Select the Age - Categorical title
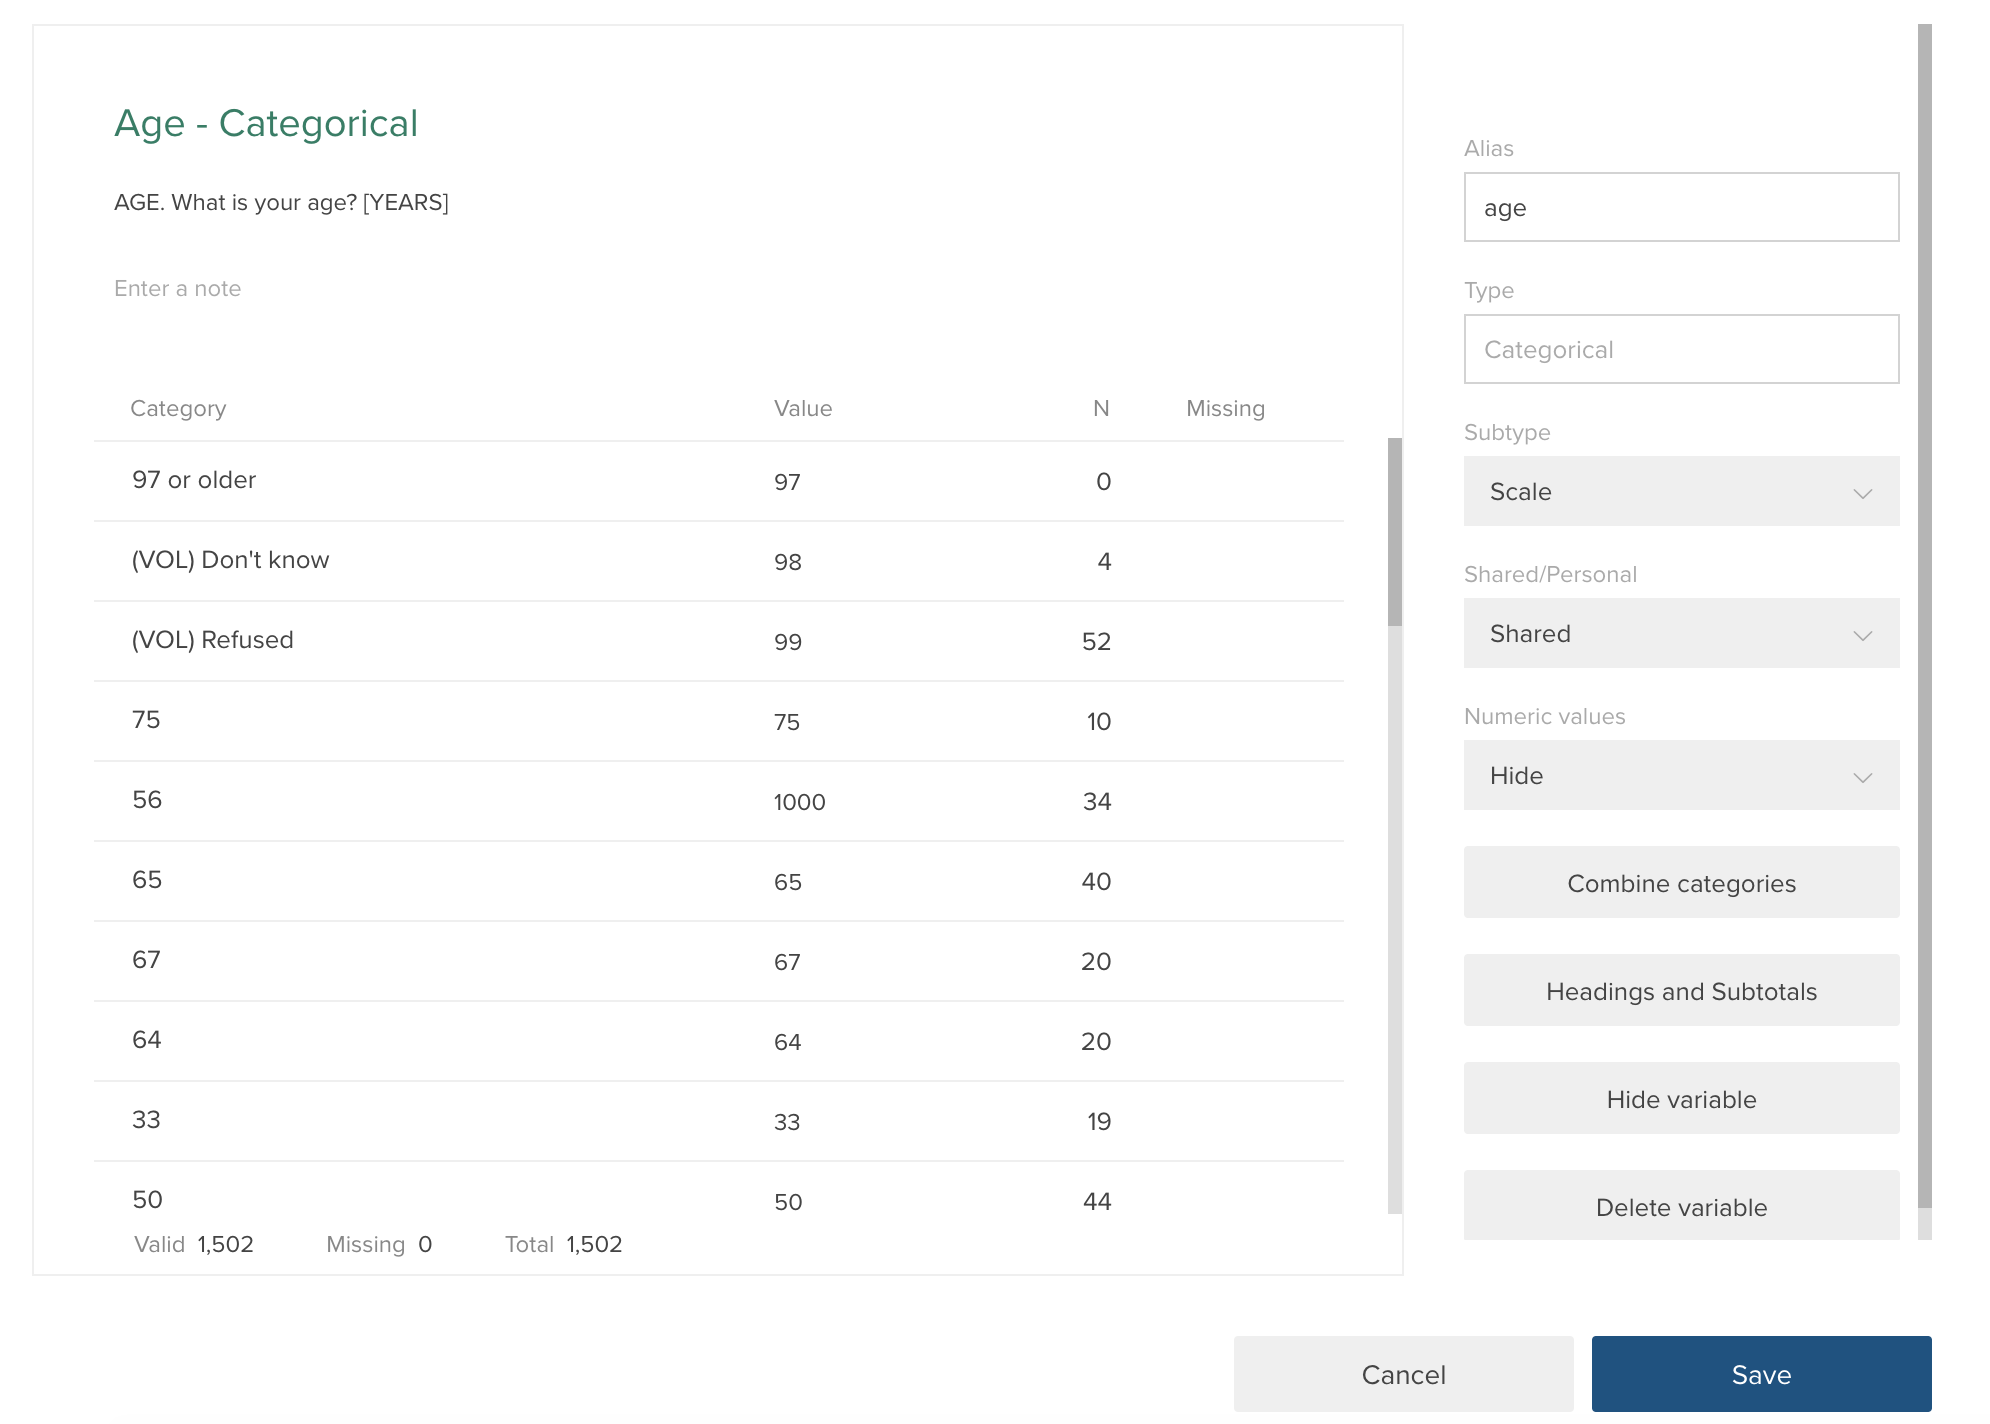This screenshot has height=1424, width=1990. click(266, 122)
